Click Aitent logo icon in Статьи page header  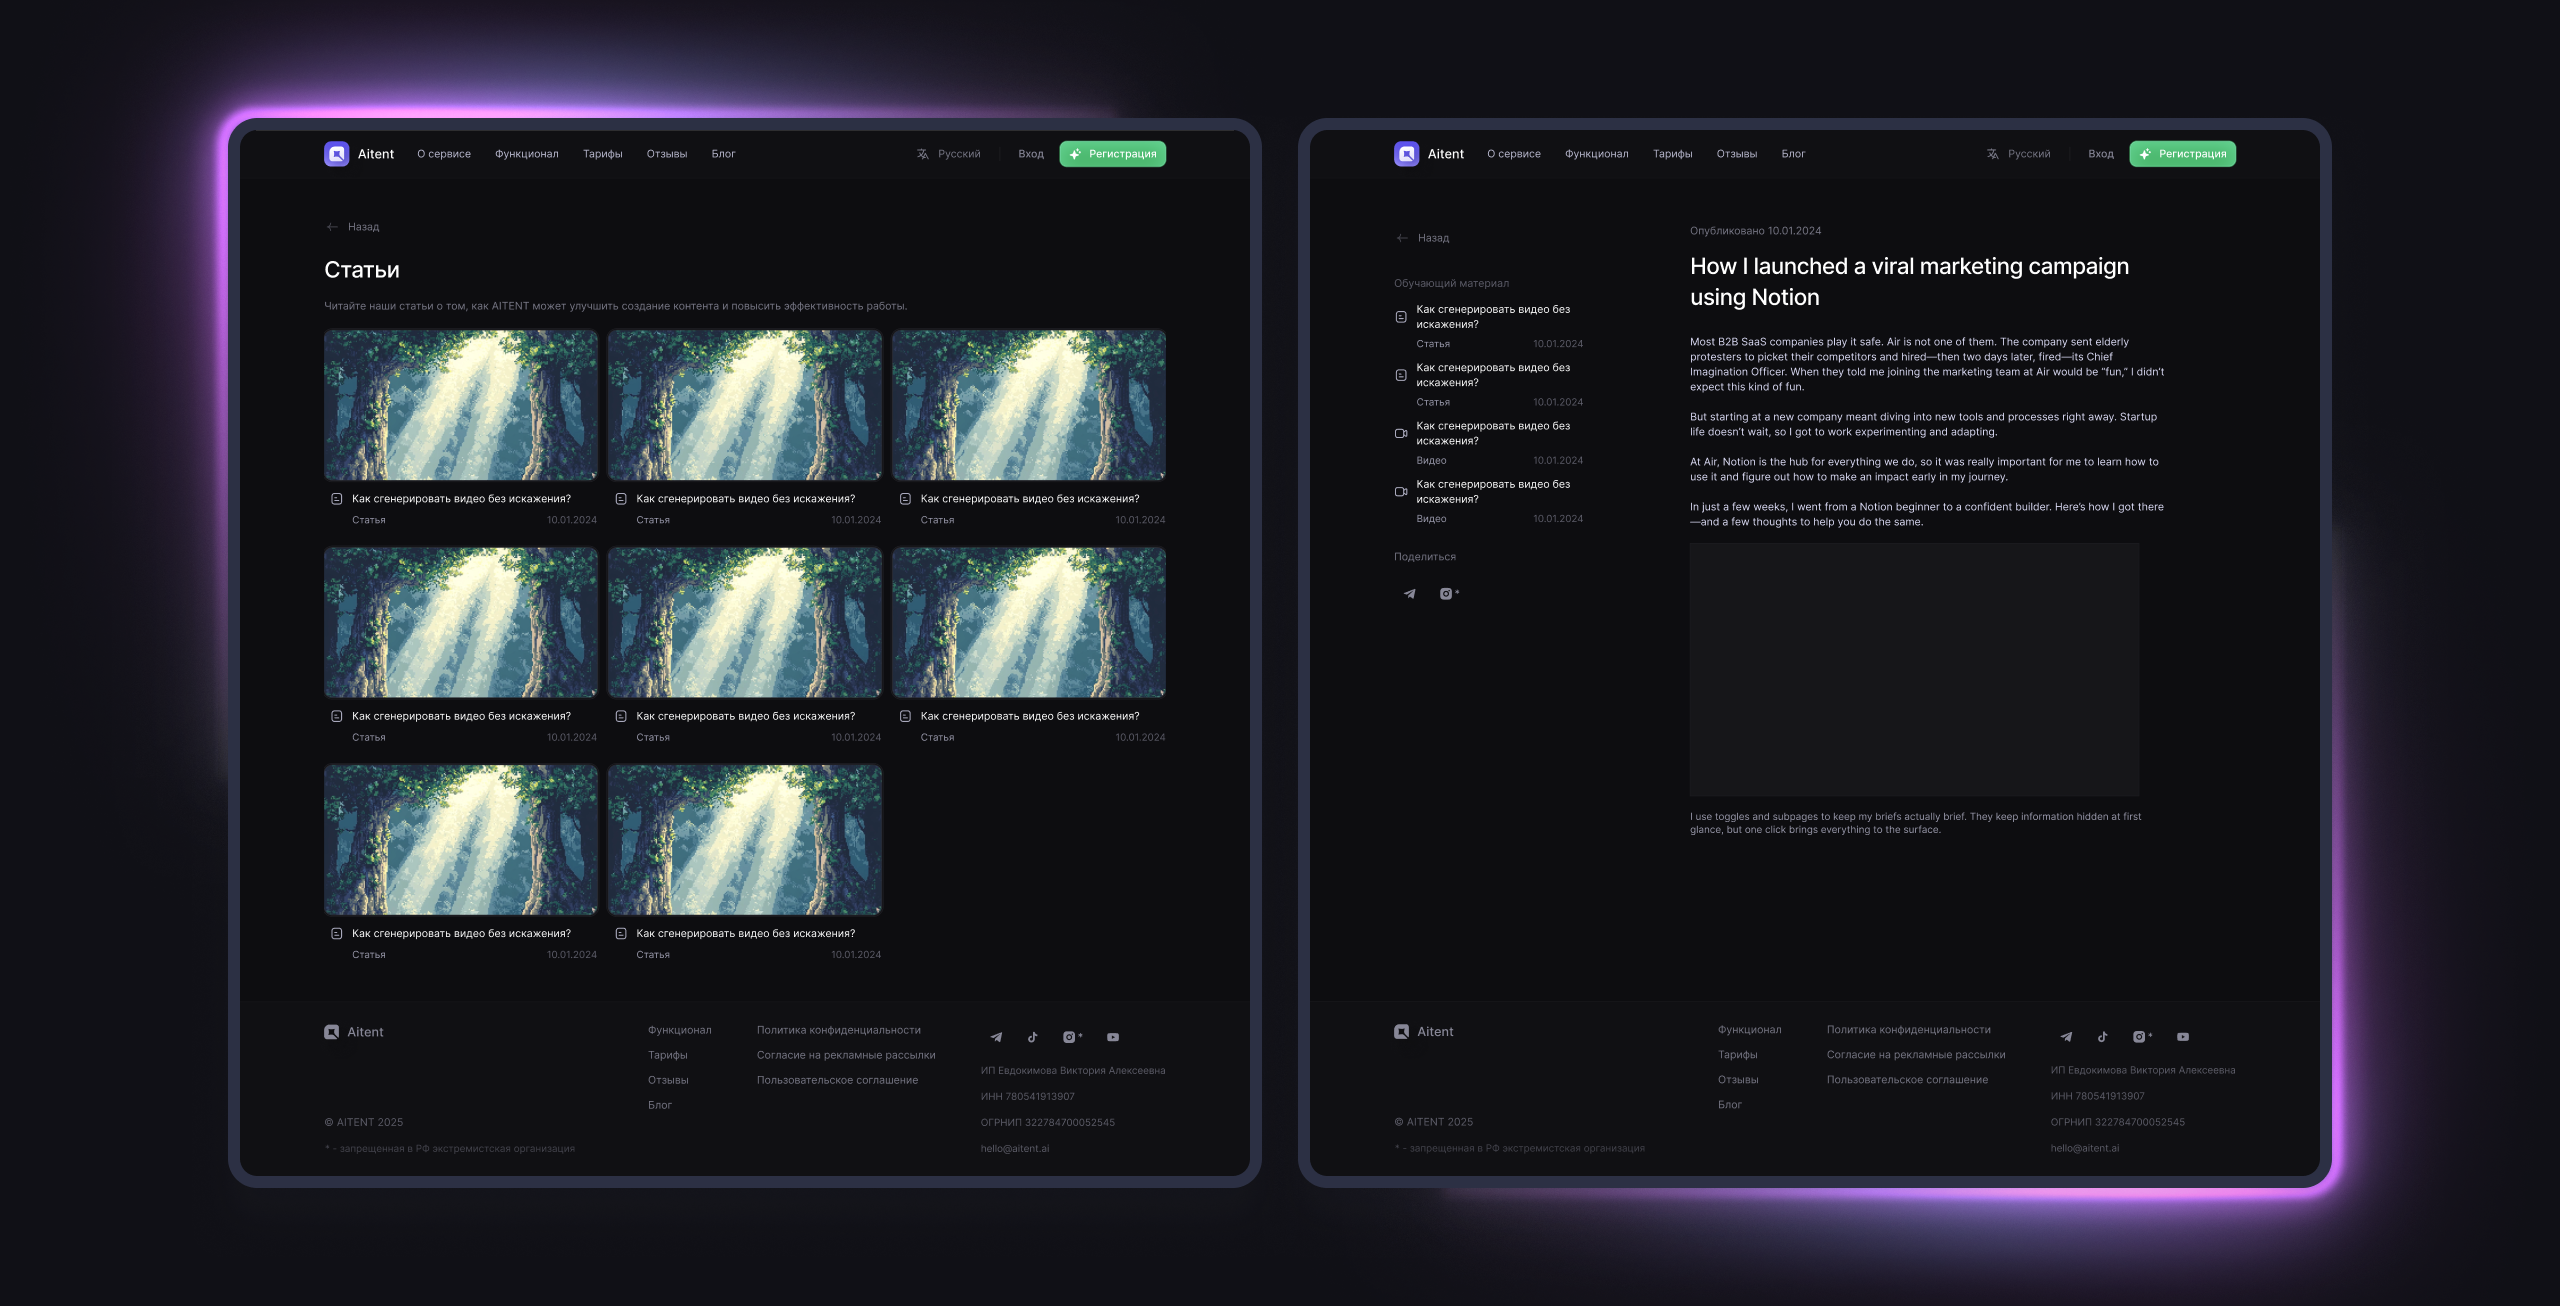[x=337, y=154]
